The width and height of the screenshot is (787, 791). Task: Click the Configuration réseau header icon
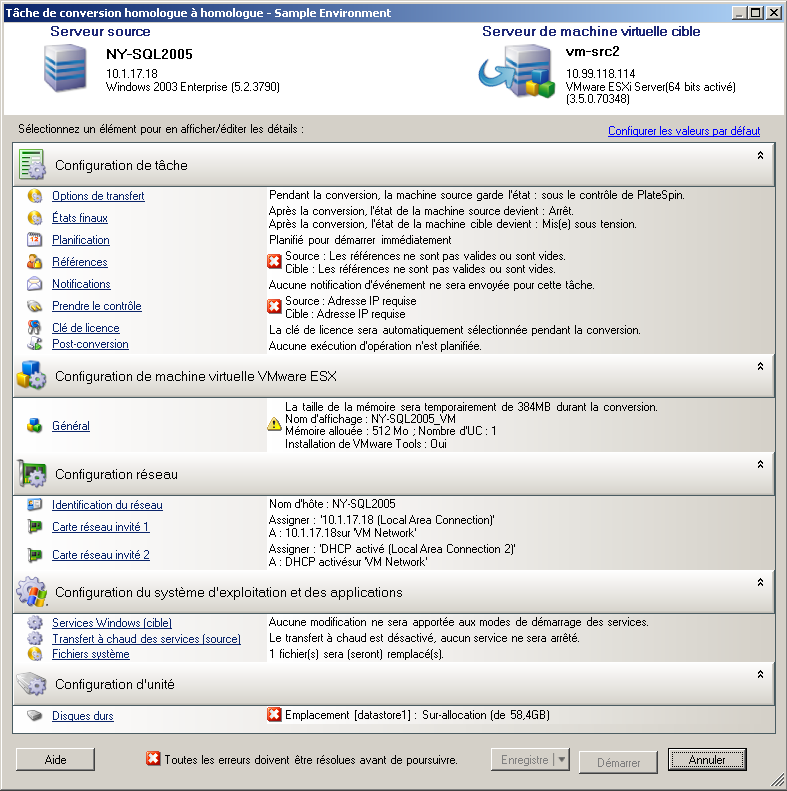pos(32,474)
